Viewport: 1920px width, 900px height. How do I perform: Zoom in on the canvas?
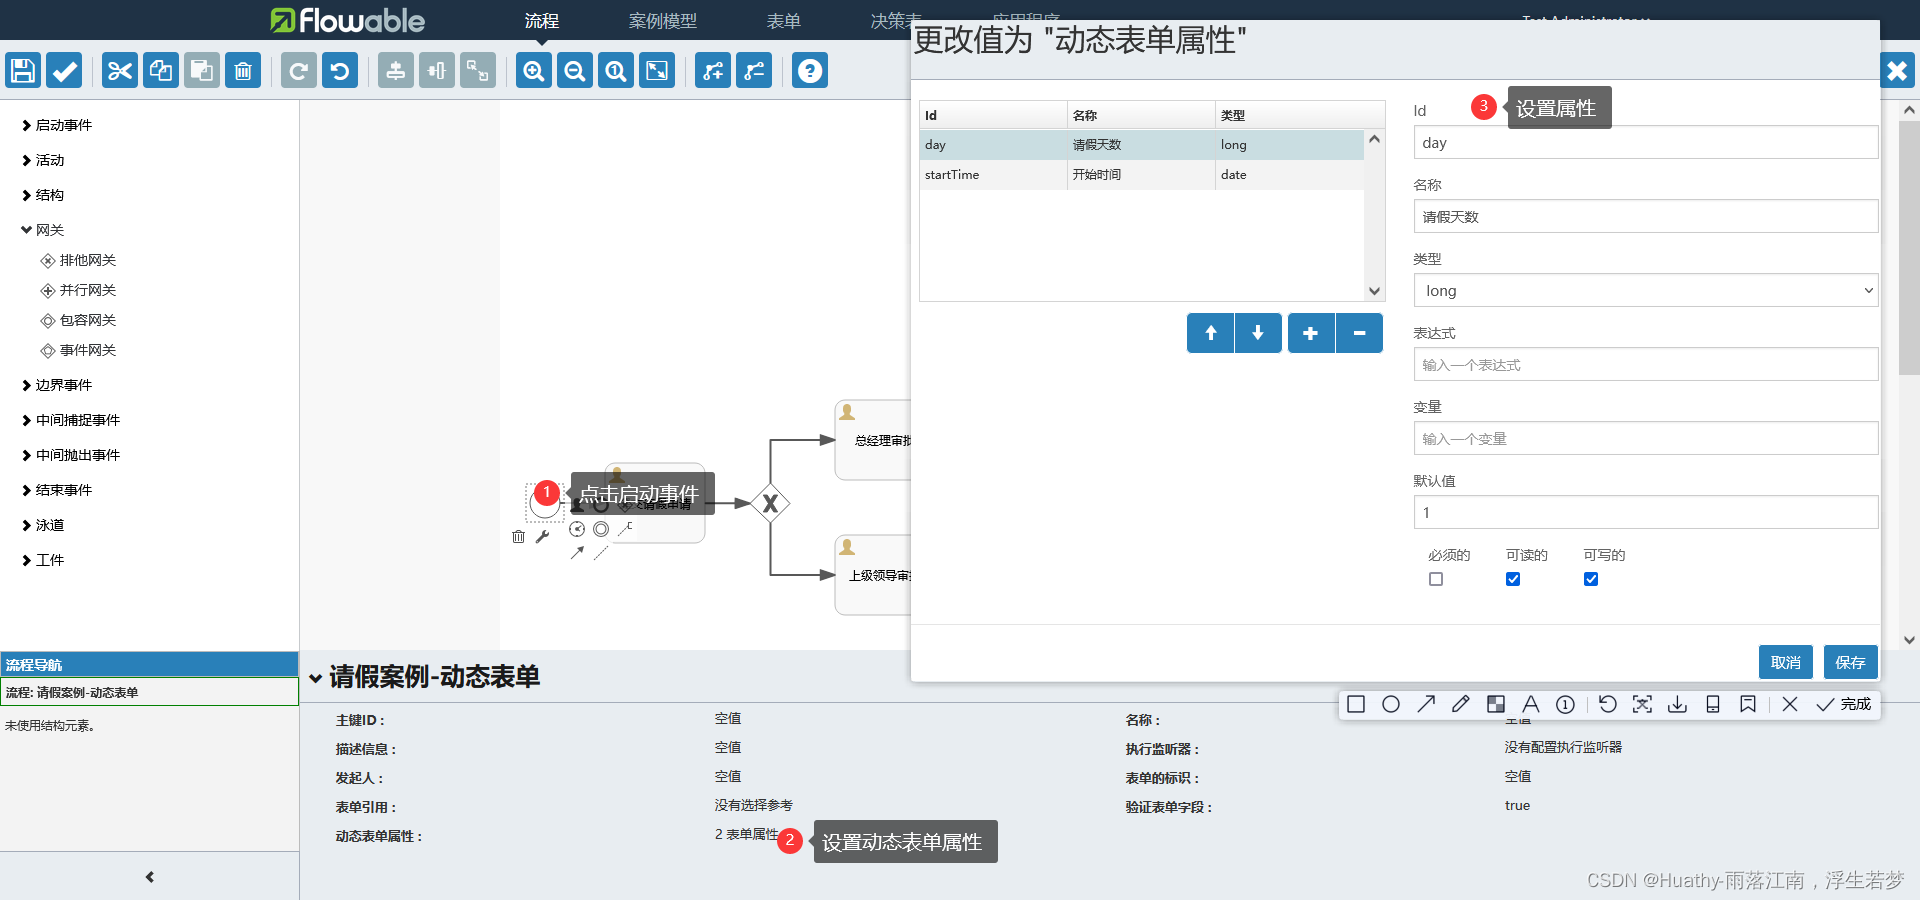[534, 71]
